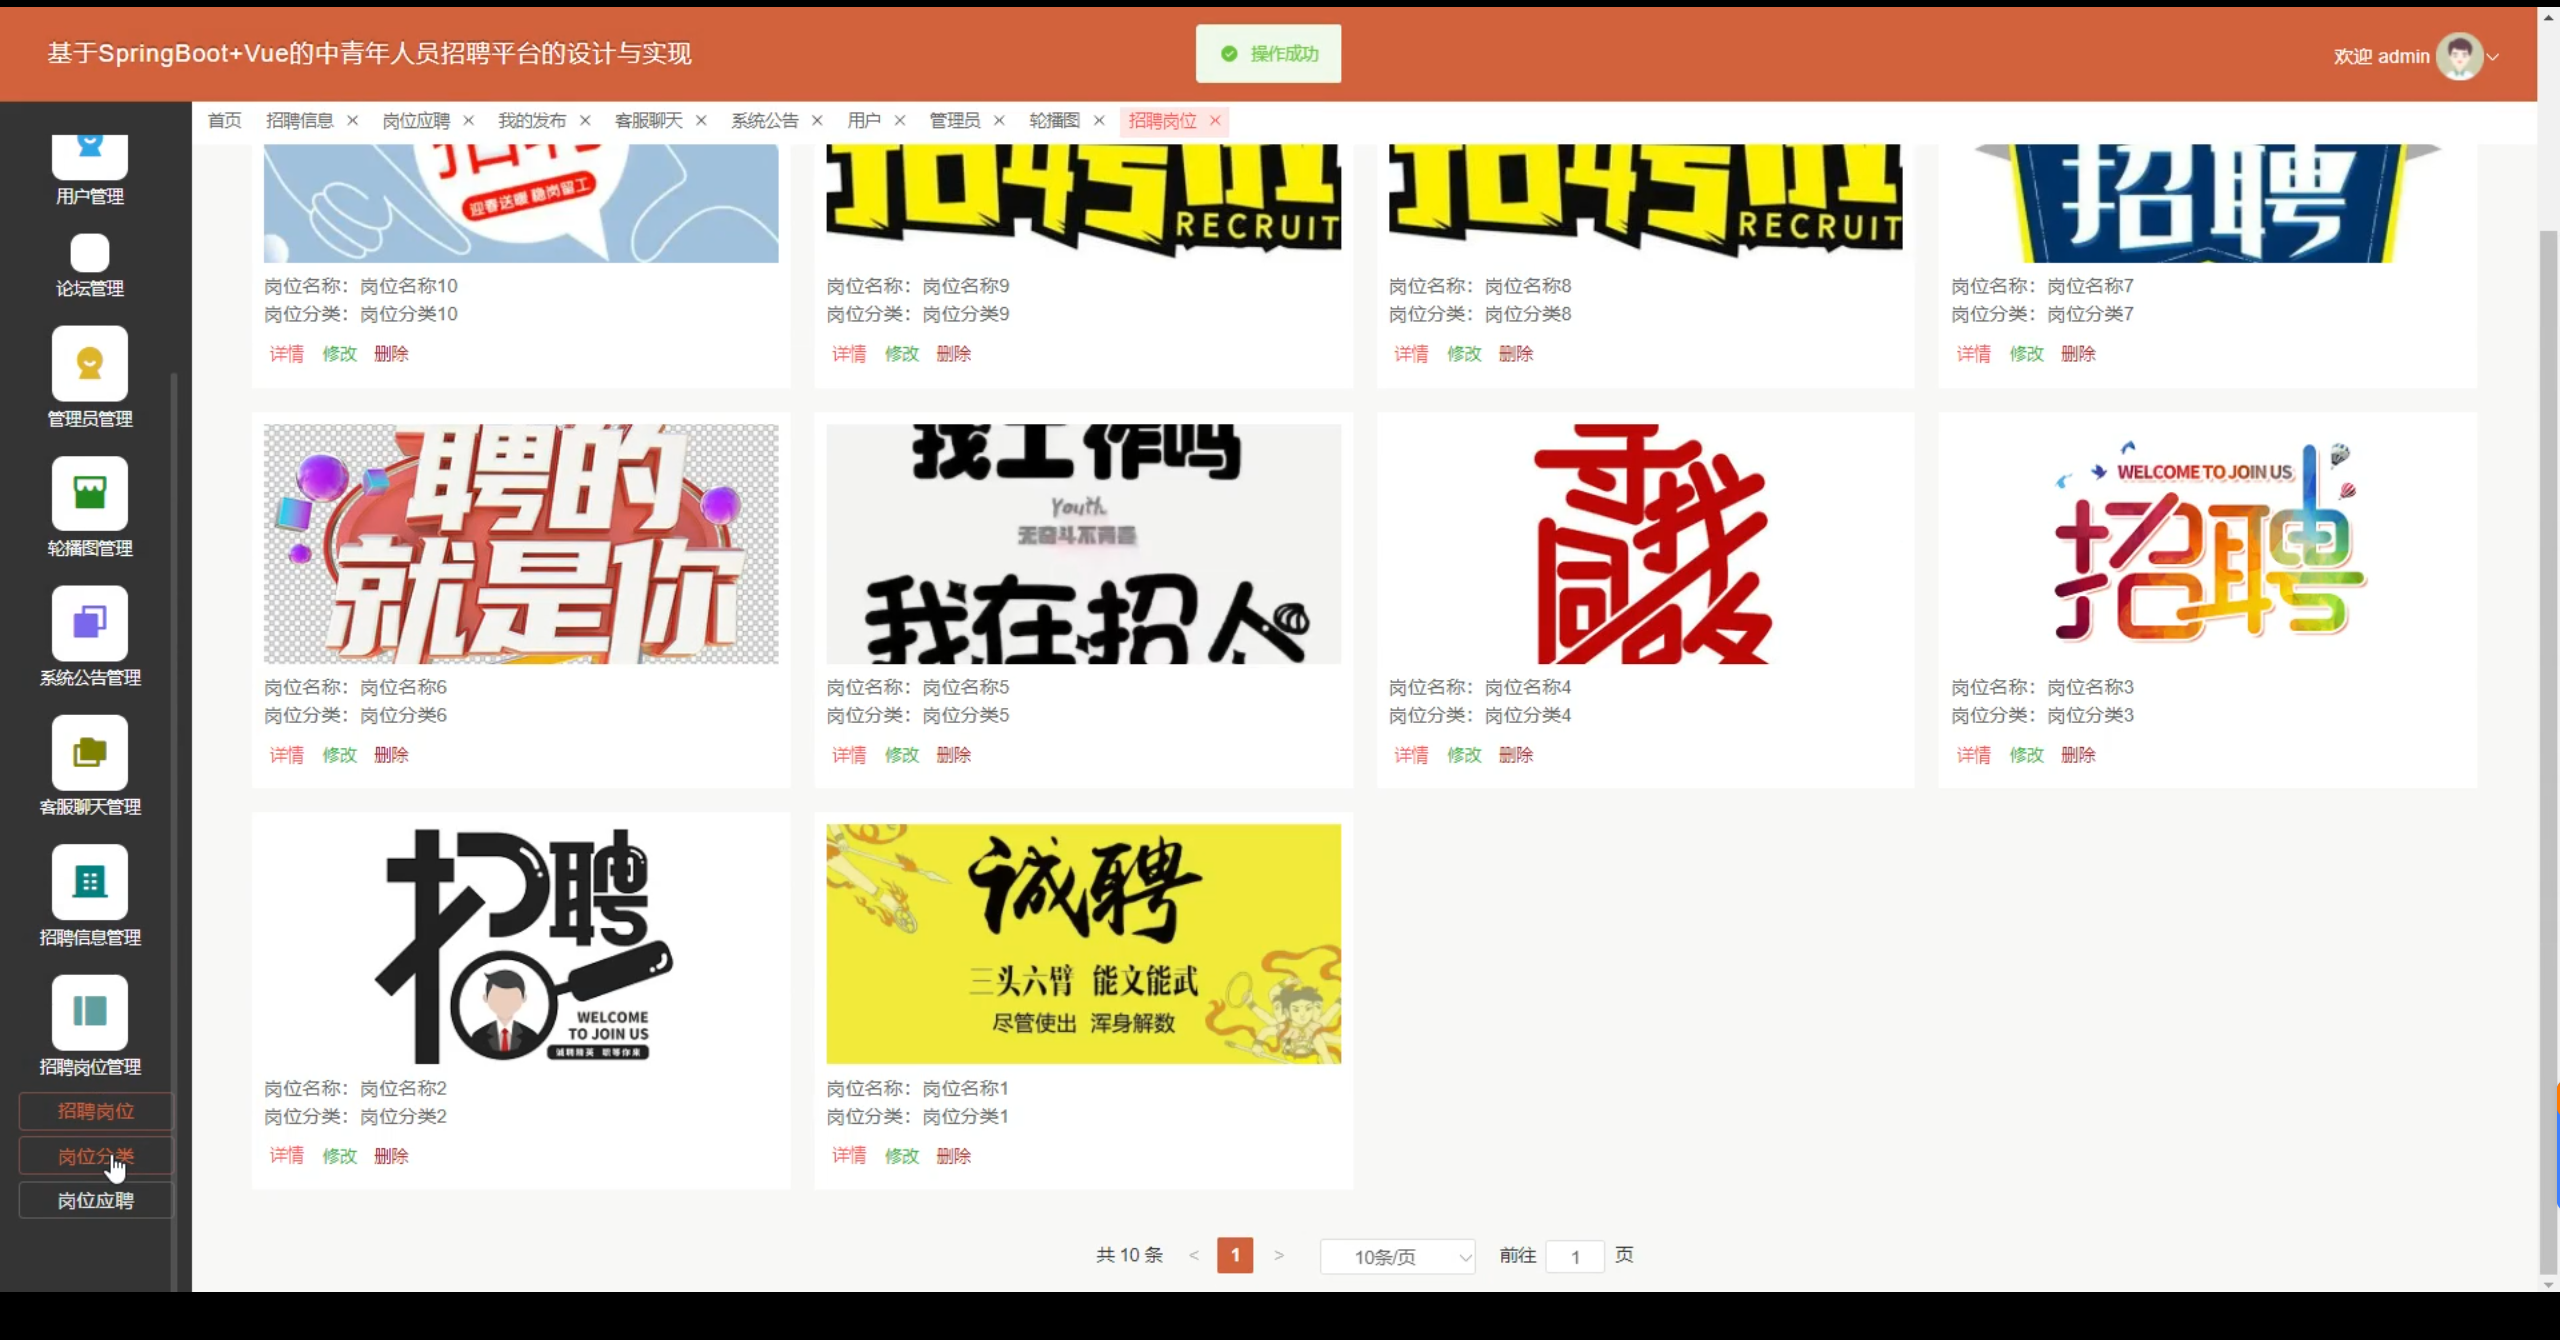Screen dimensions: 2560x1340
Task: Switch to the 招聘信息 tab
Action: coord(299,121)
